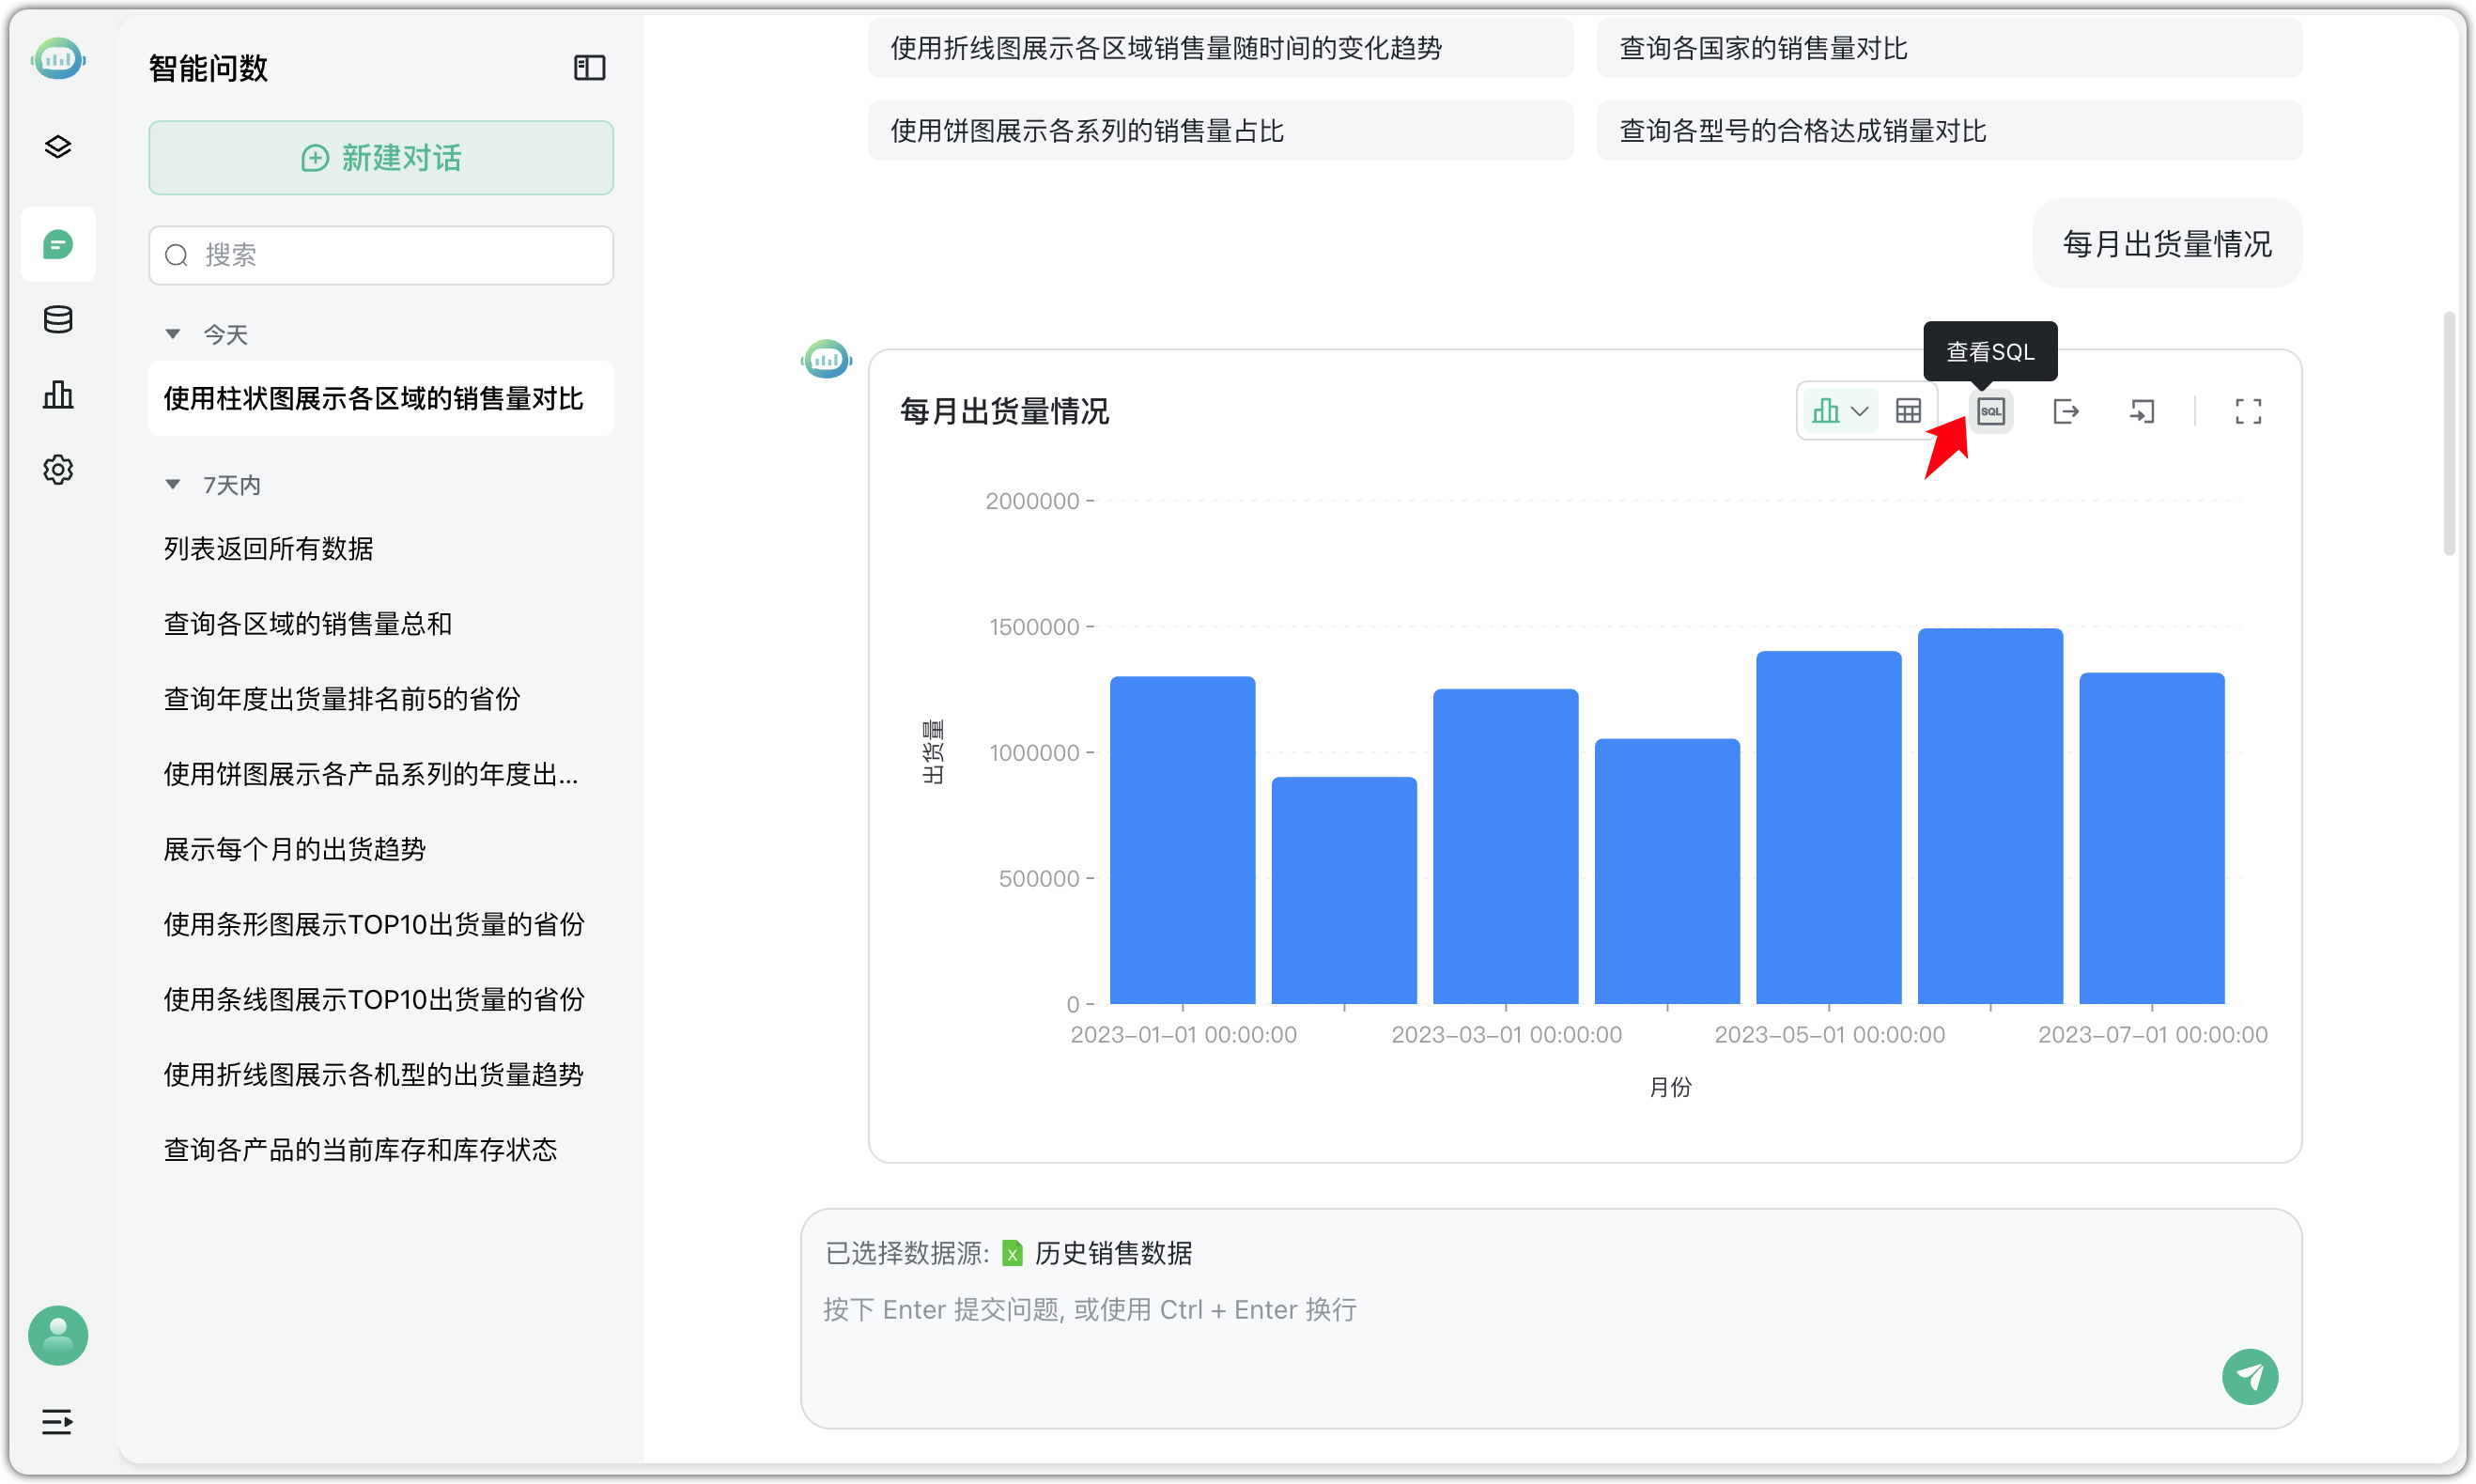Collapse the sidebar with the bottom arrow icon

(56, 1422)
